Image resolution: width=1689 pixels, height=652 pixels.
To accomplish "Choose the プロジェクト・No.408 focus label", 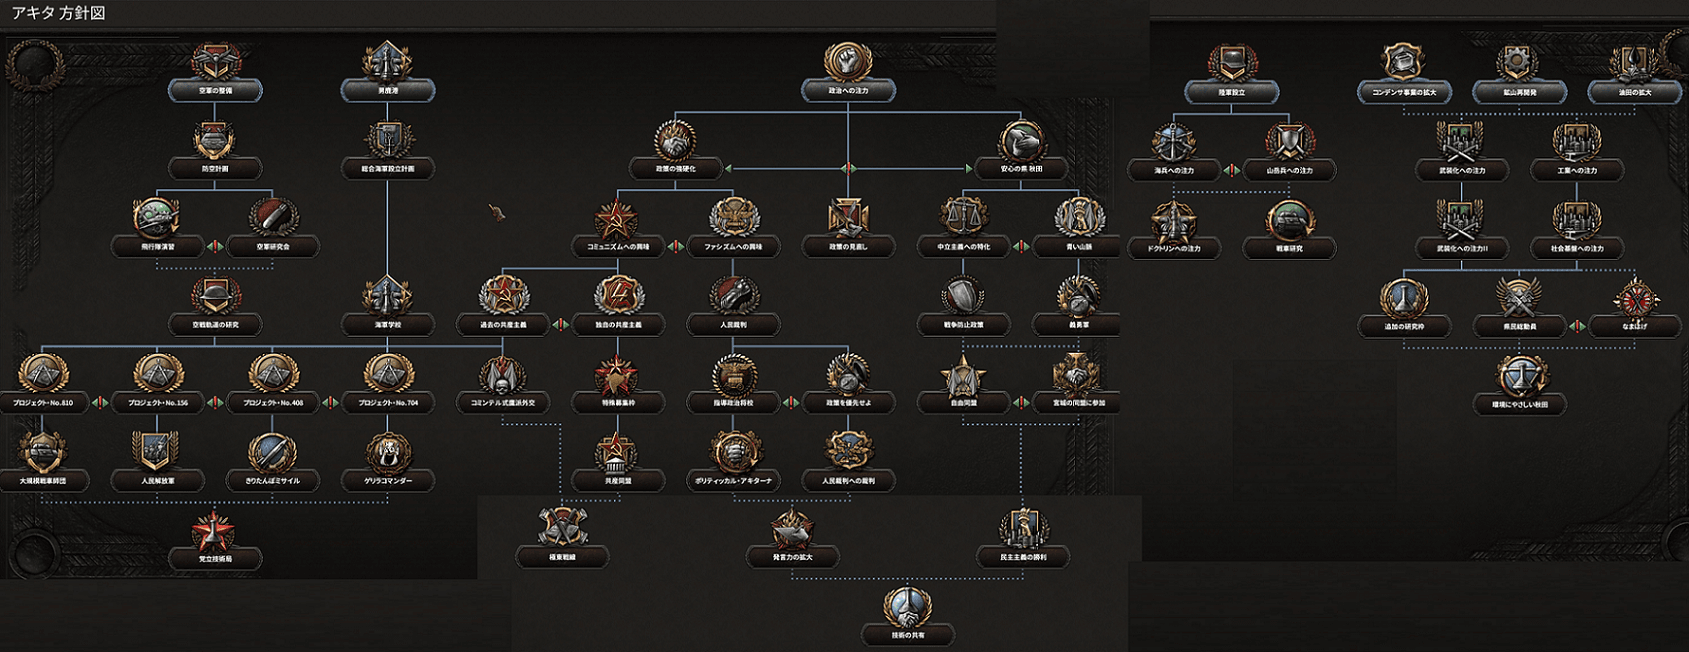I will [272, 403].
